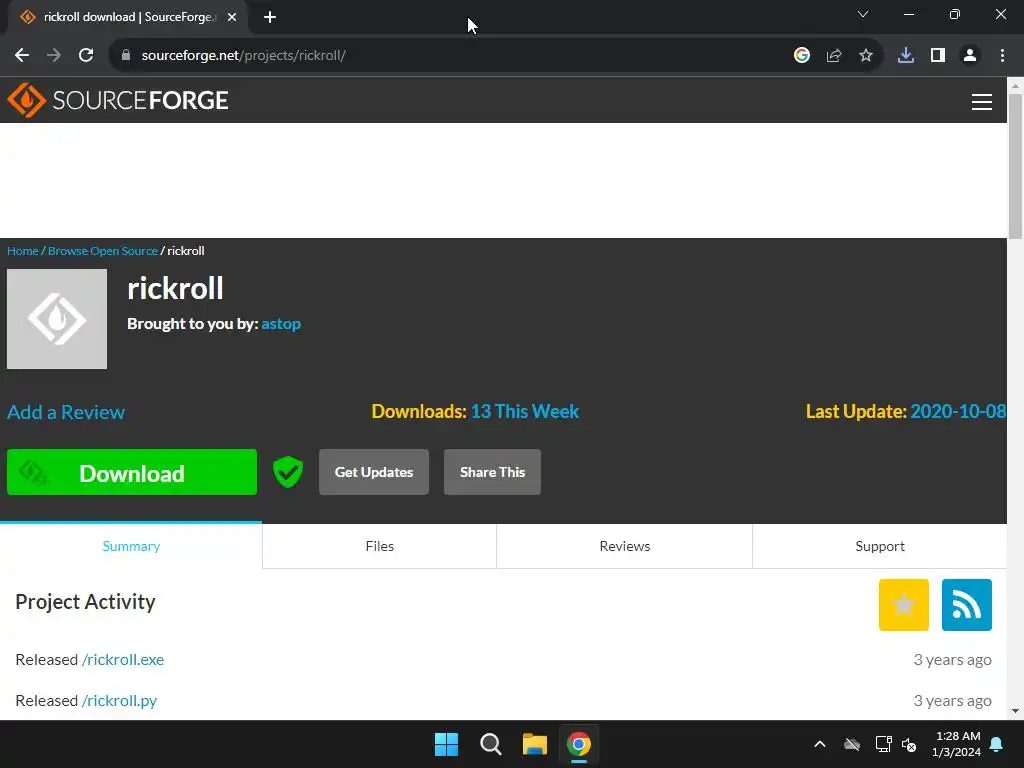1024x768 pixels.
Task: Open the Windows Start menu
Action: click(447, 744)
